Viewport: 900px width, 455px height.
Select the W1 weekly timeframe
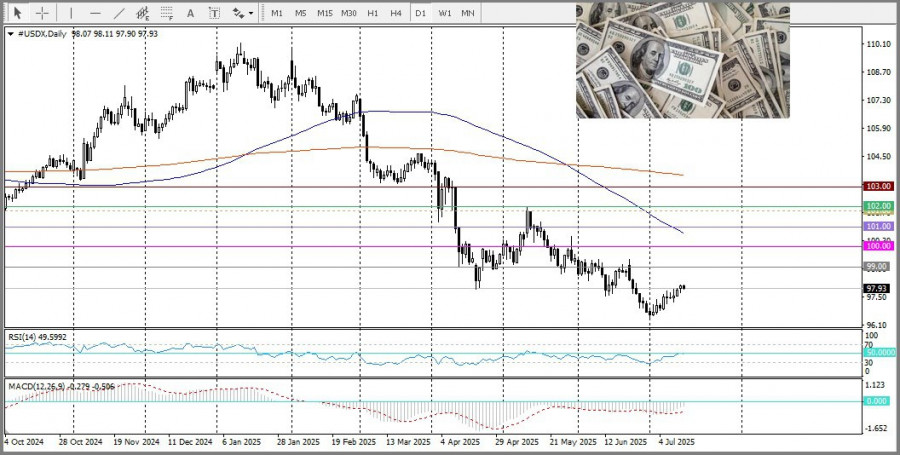click(x=444, y=13)
